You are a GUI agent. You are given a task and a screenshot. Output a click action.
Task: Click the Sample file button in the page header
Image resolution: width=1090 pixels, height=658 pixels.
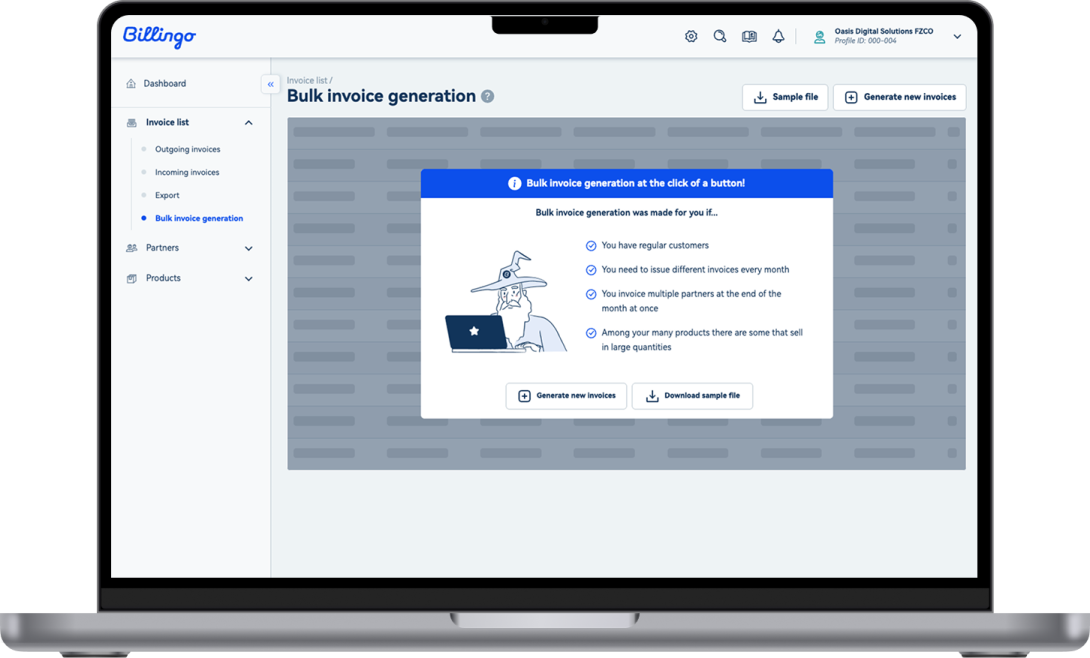click(x=785, y=97)
